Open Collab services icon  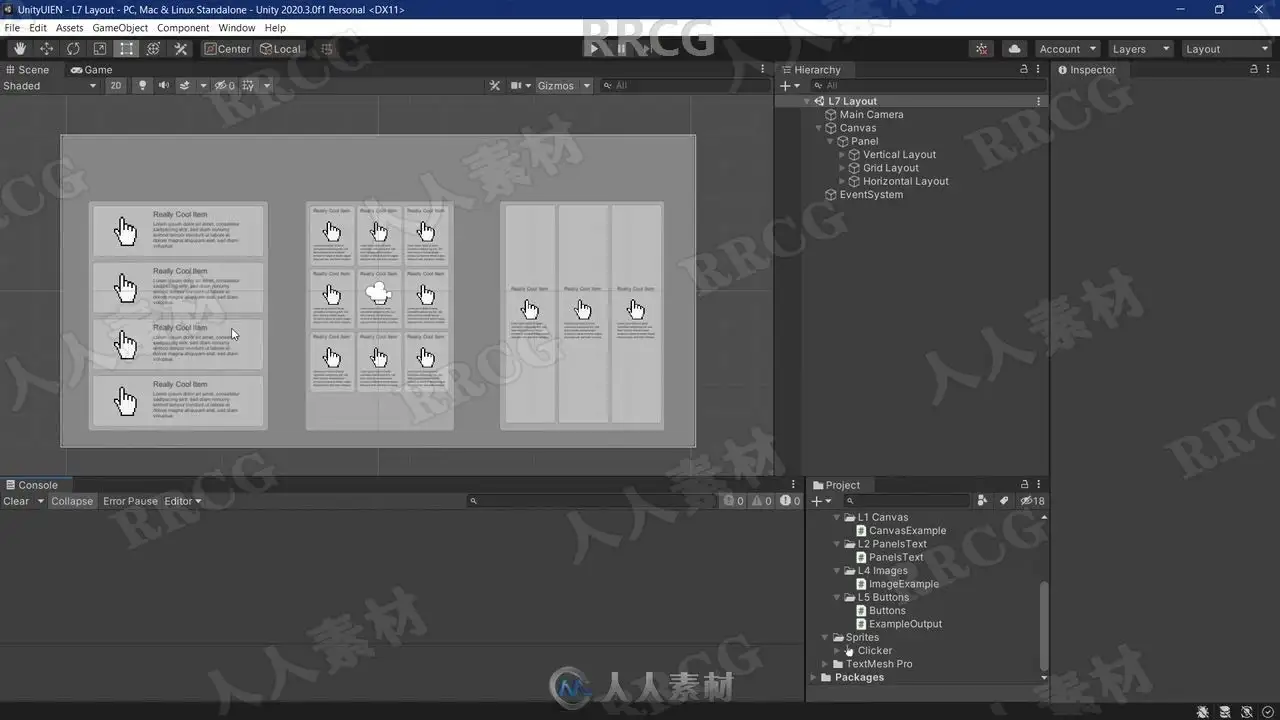click(x=982, y=49)
